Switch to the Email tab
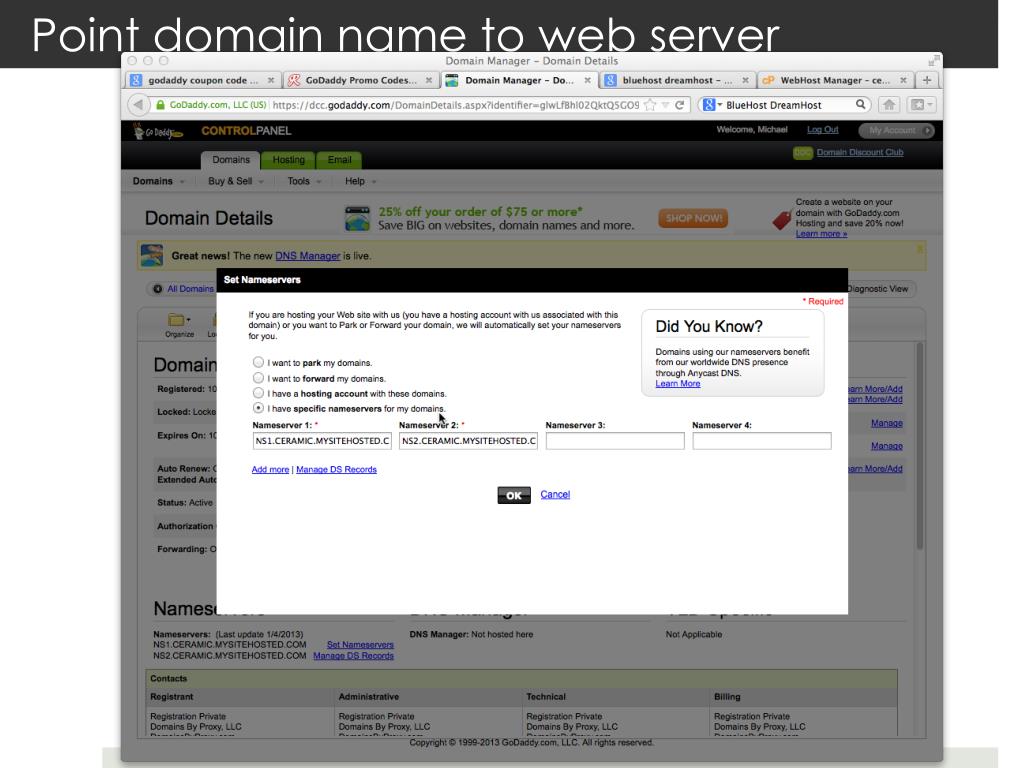1024x768 pixels. point(339,159)
